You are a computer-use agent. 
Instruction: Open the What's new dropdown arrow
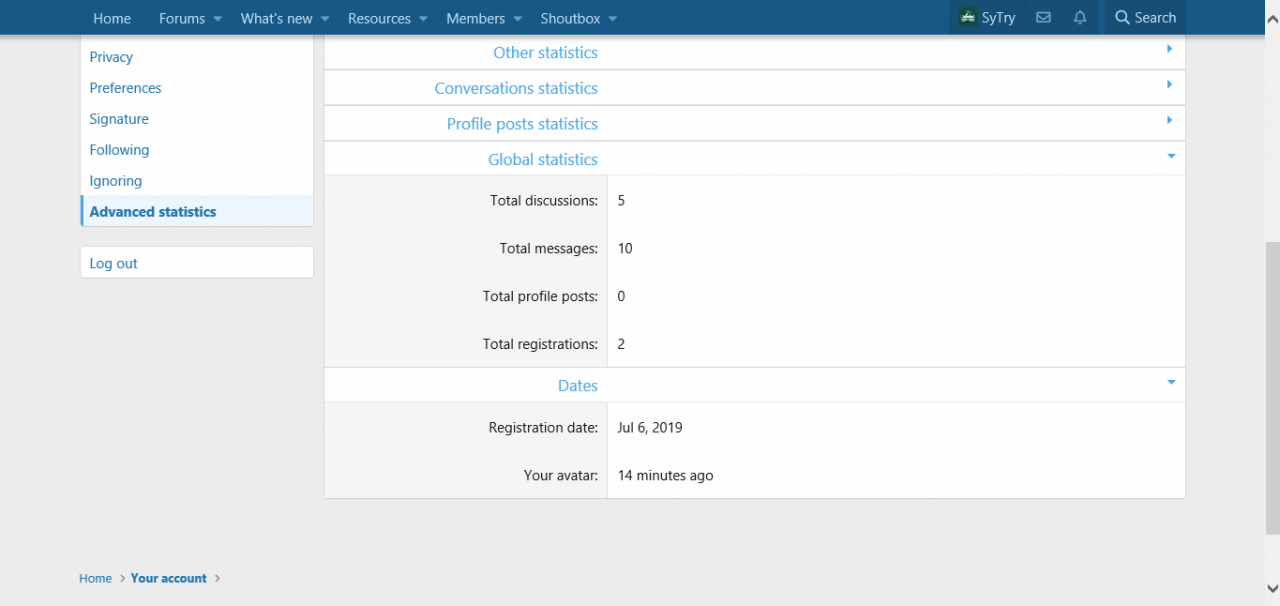[x=325, y=19]
